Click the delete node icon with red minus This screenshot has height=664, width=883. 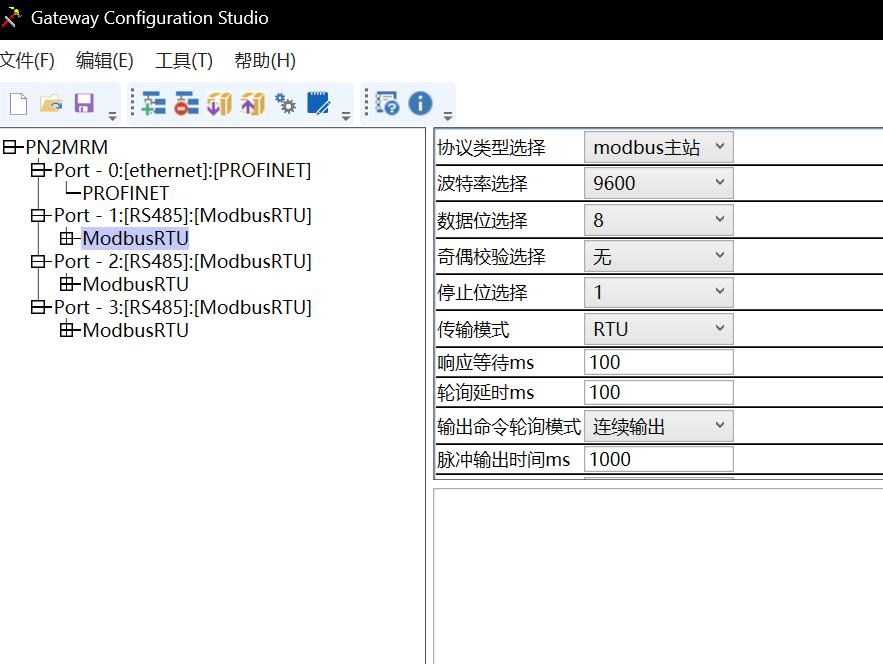pyautogui.click(x=186, y=104)
